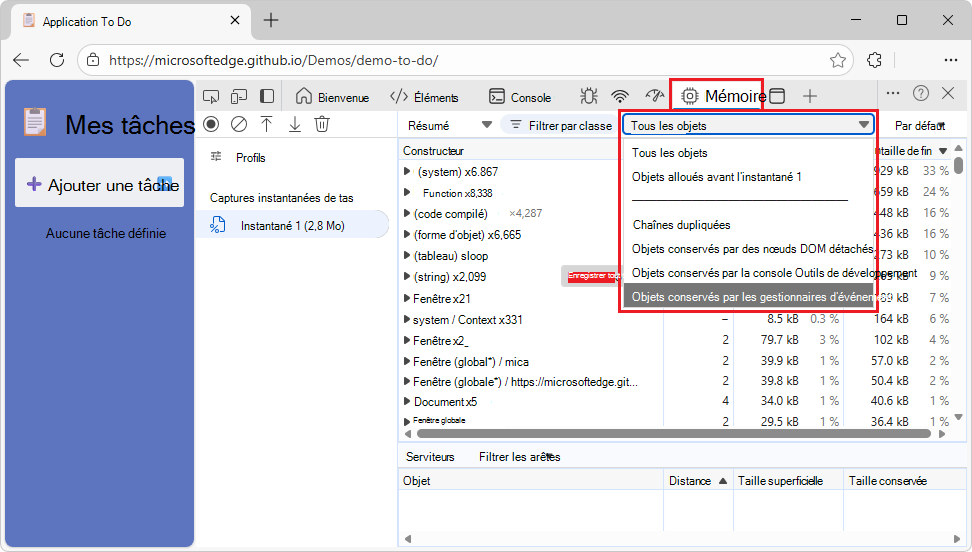Choose Objets conservés par des nœuds DOM détachés

point(749,249)
